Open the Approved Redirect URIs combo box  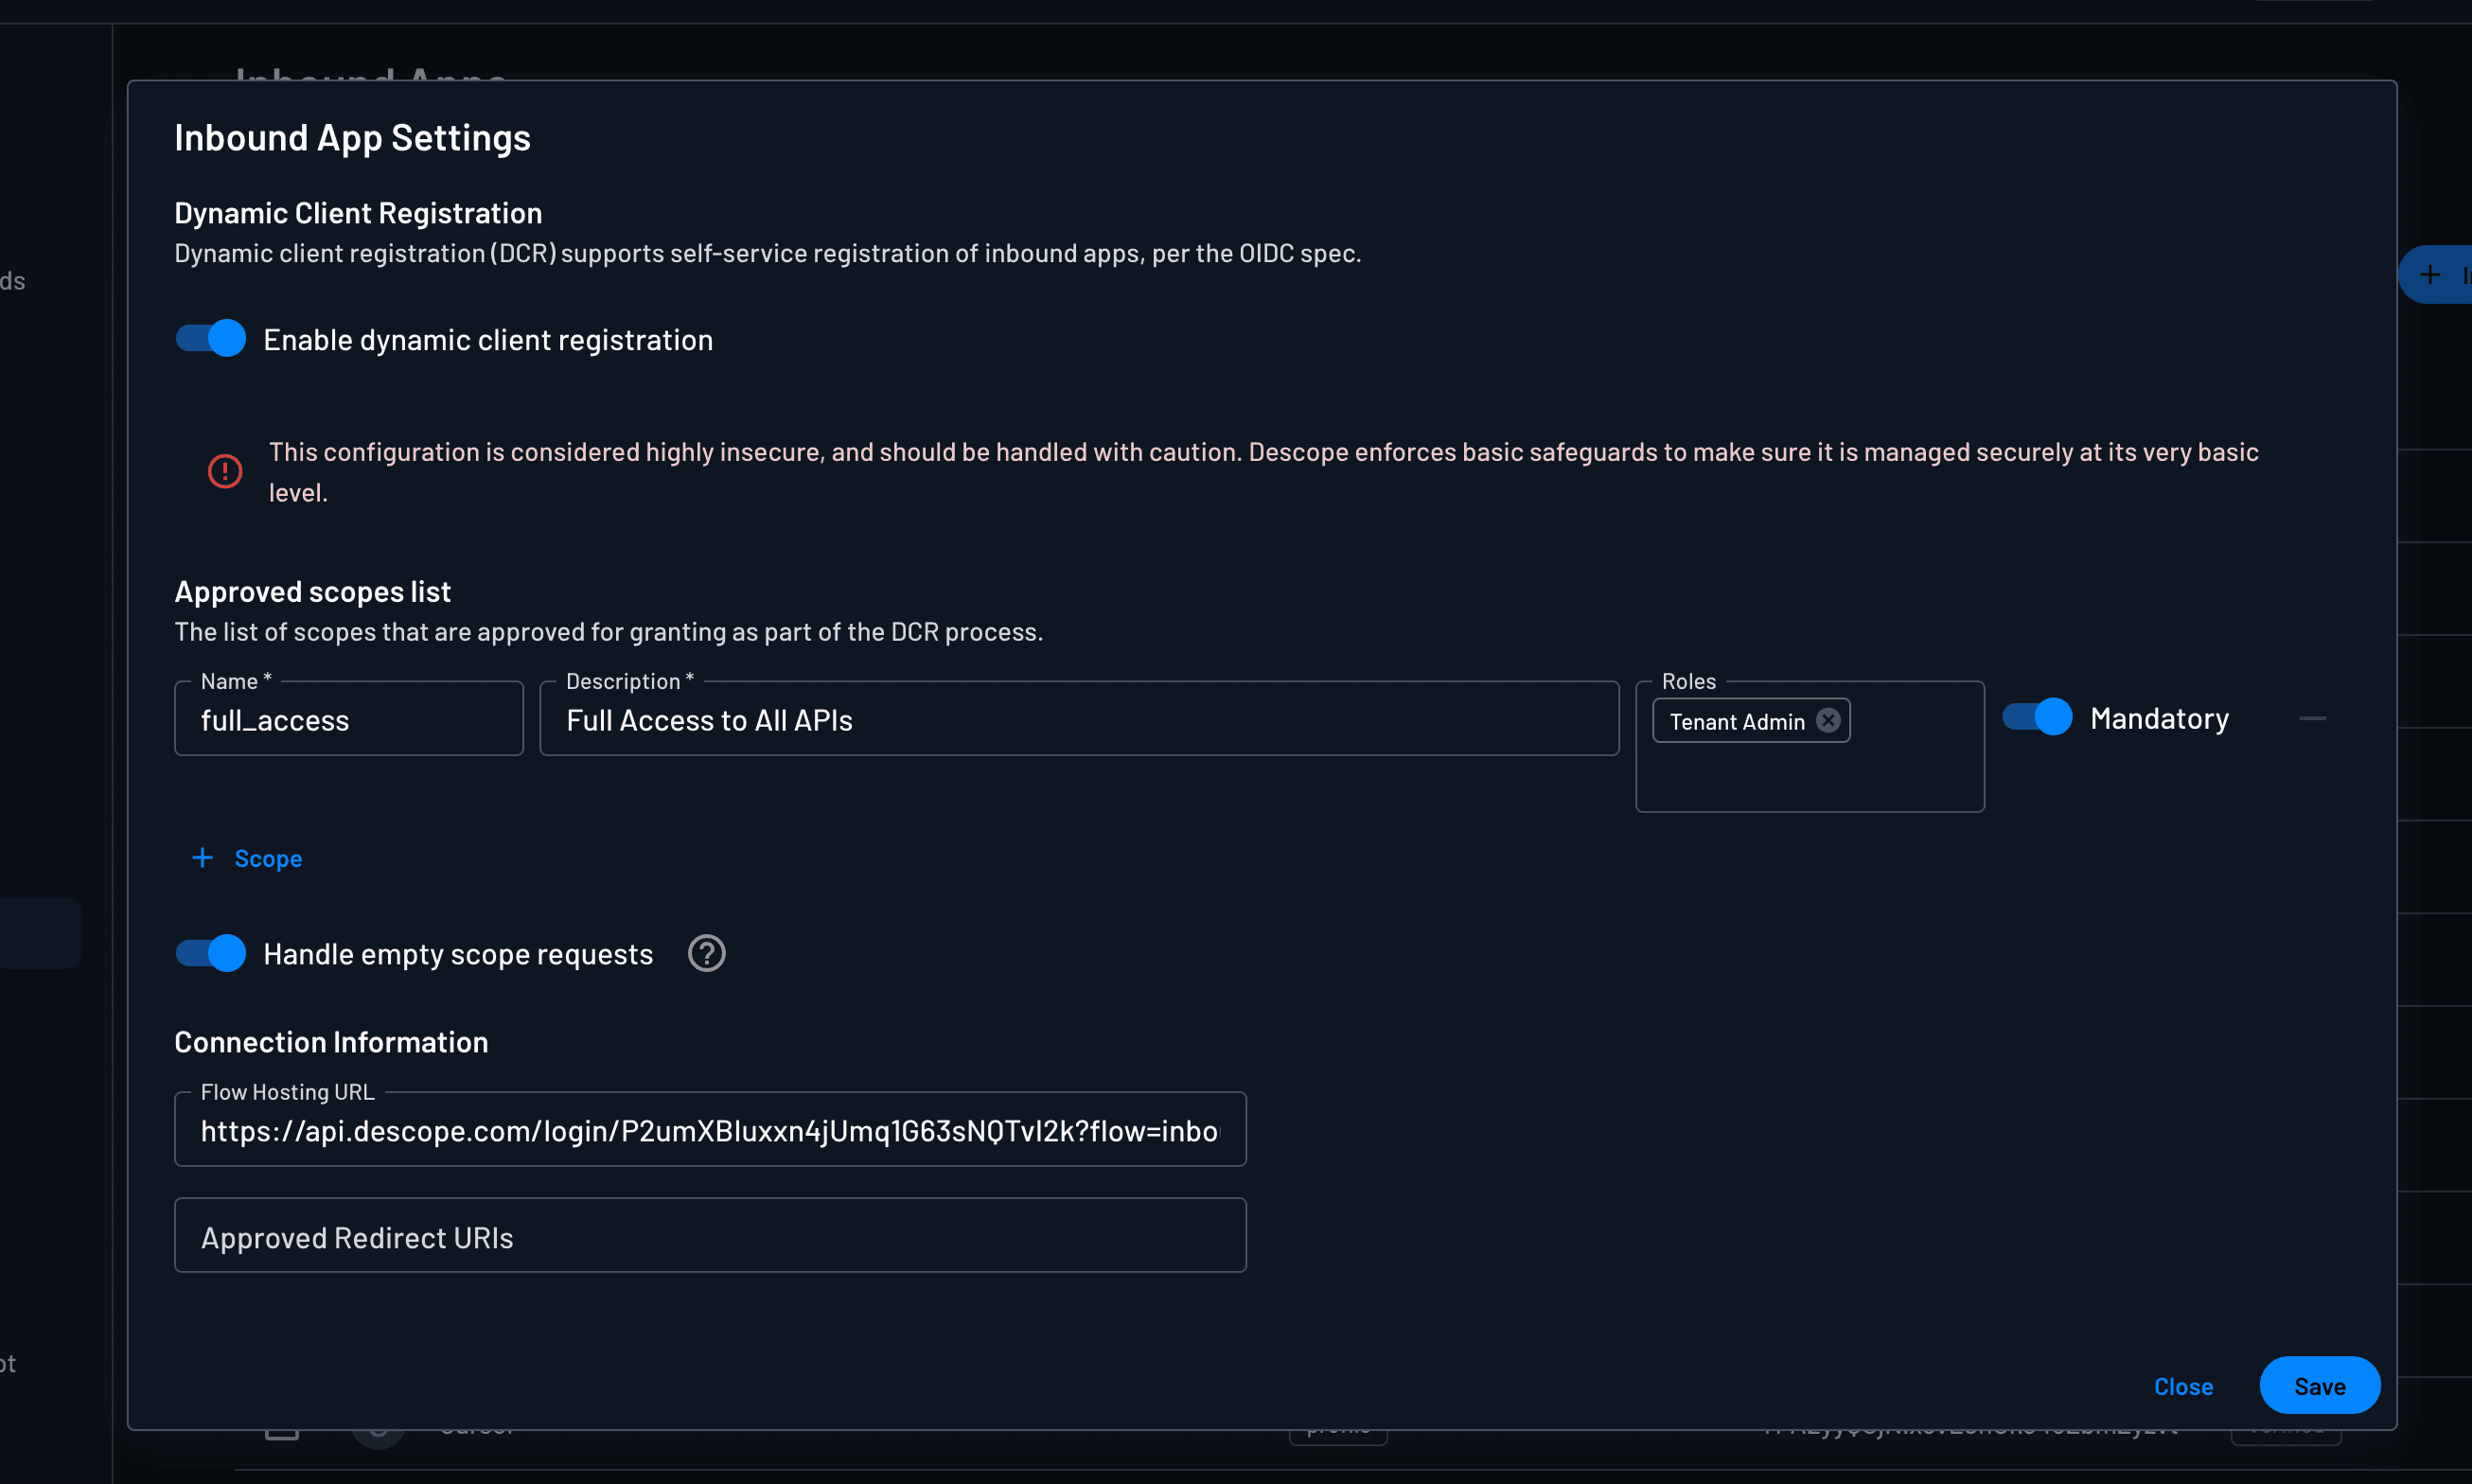point(709,1235)
